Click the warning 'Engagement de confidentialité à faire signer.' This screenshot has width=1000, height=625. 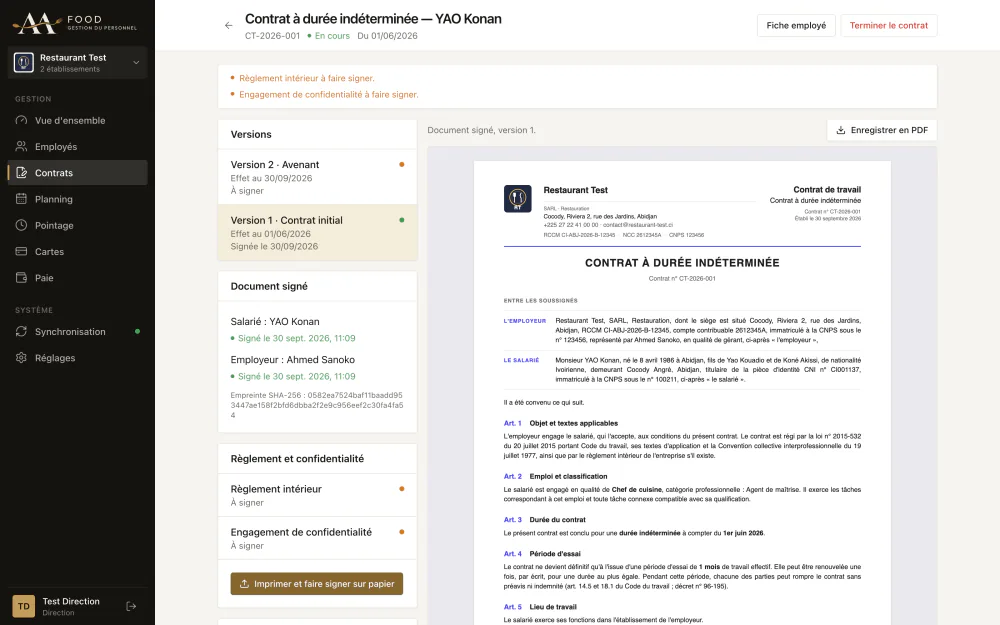point(328,94)
